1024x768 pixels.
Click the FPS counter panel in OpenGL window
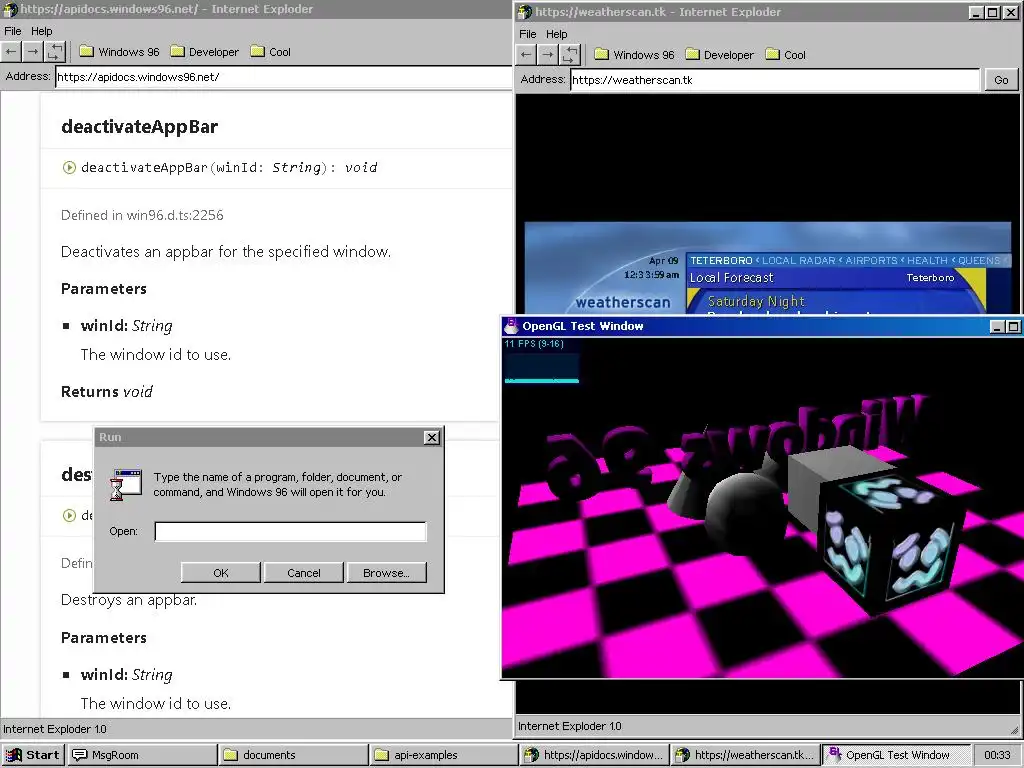pos(541,361)
